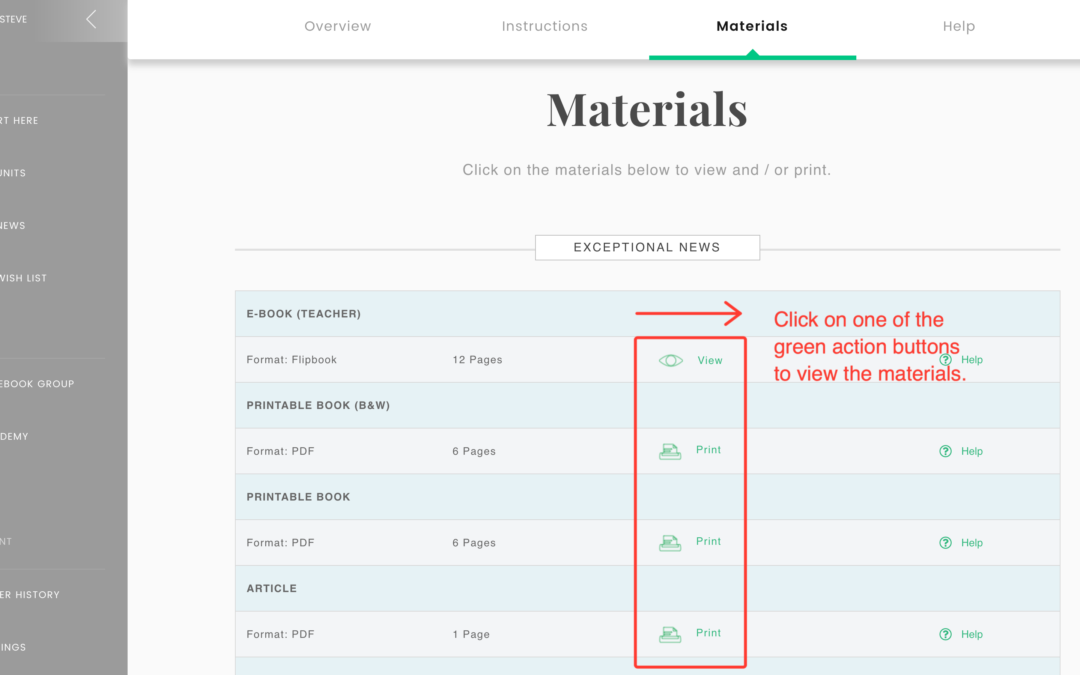Collapse sidebar with the left chevron arrow
Image resolution: width=1080 pixels, height=675 pixels.
click(91, 19)
